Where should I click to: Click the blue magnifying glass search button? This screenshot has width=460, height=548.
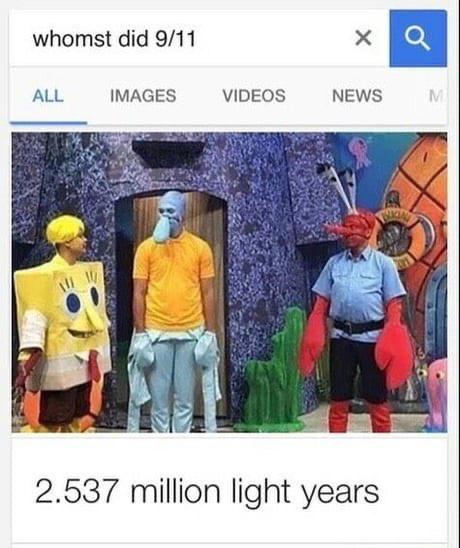(x=418, y=38)
